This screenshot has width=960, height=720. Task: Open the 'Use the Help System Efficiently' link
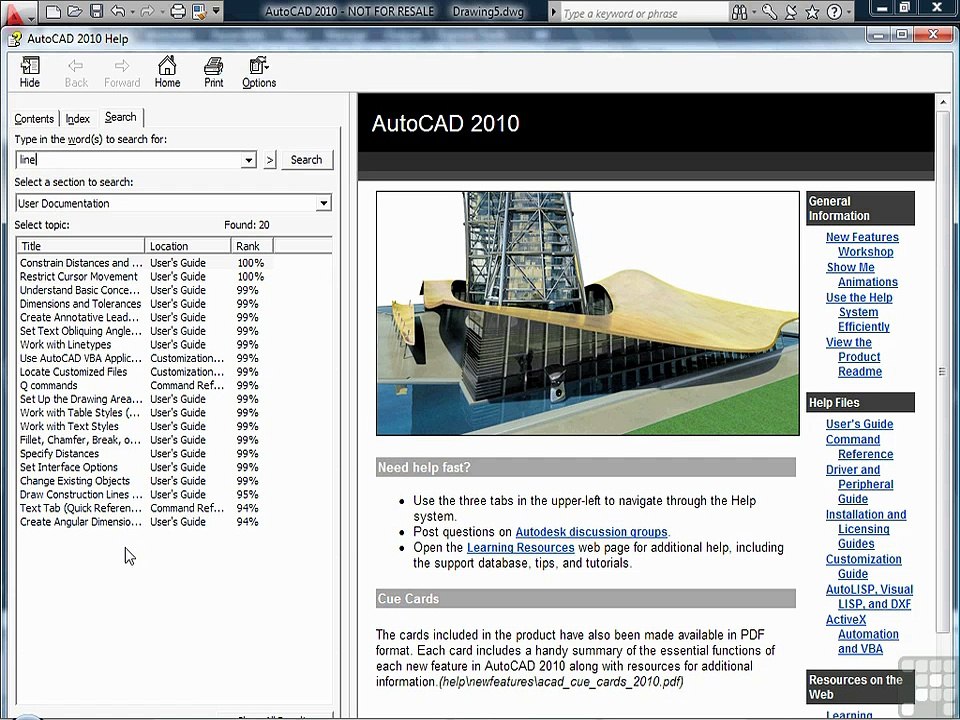pos(859,312)
